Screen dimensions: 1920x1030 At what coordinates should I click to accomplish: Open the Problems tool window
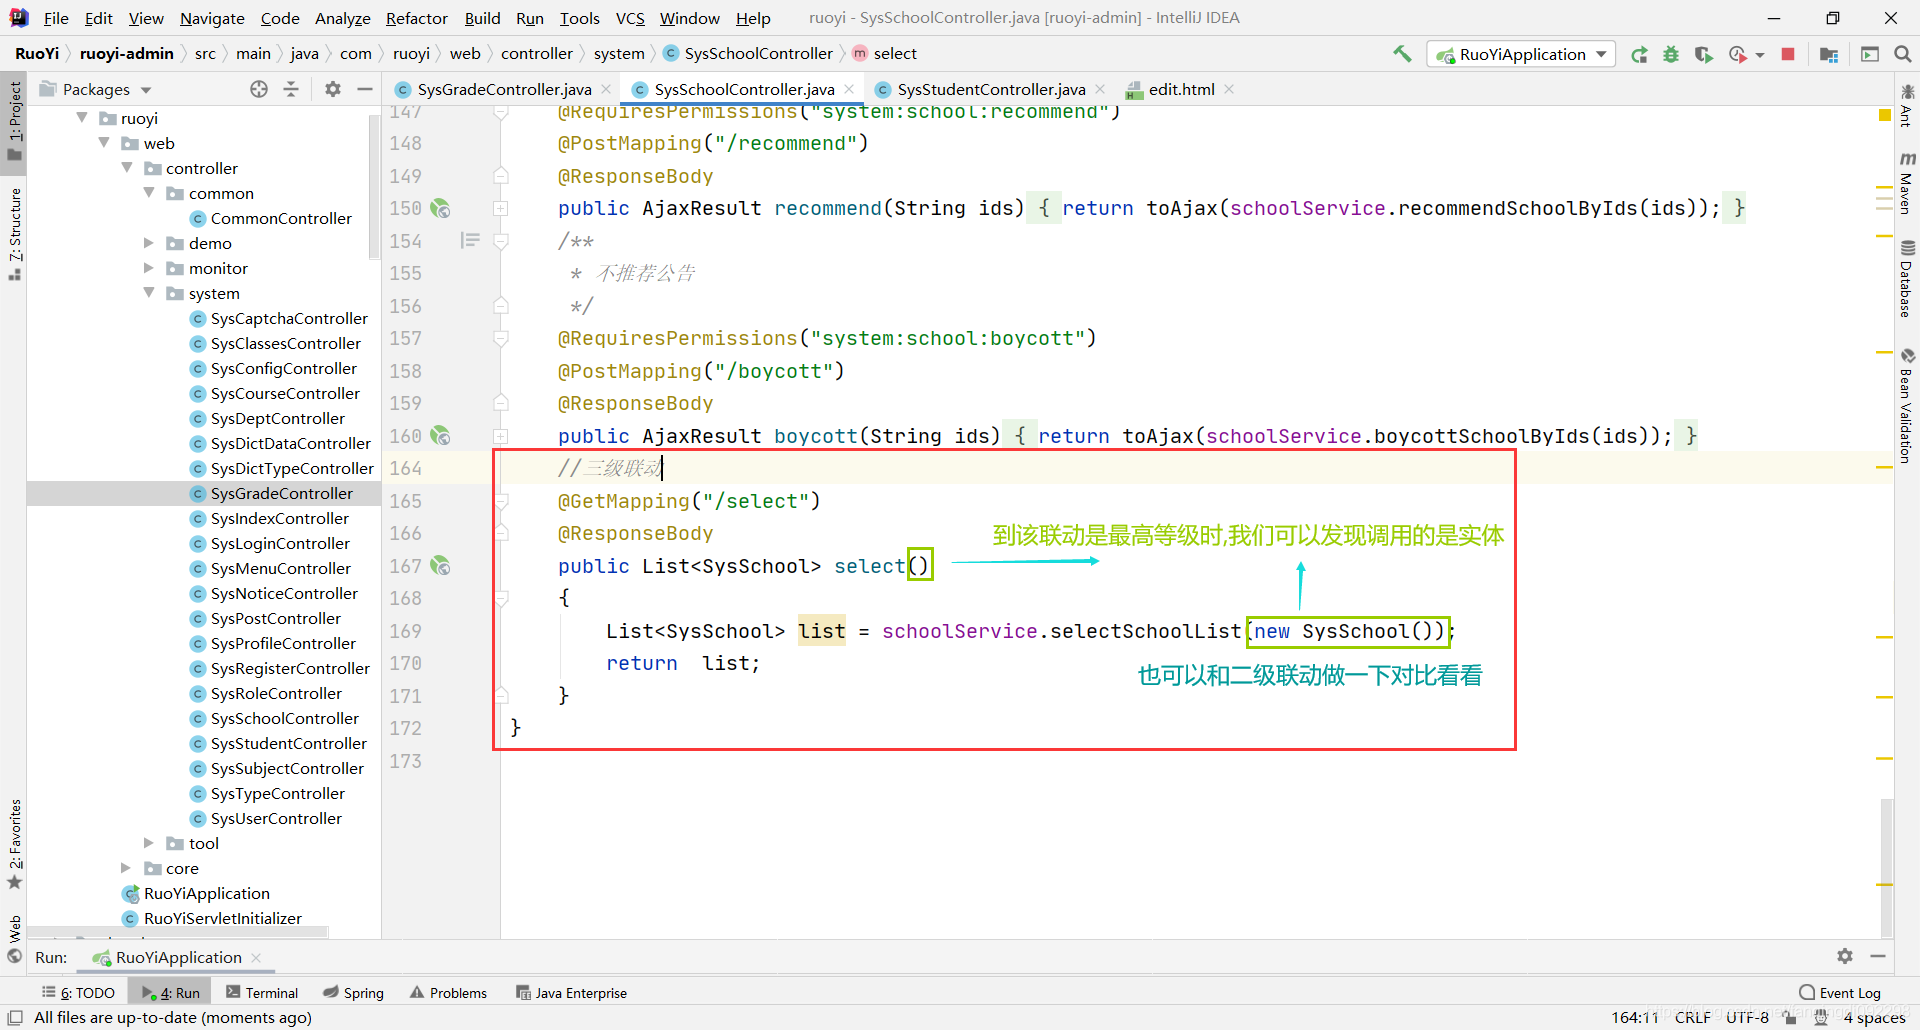click(x=448, y=992)
